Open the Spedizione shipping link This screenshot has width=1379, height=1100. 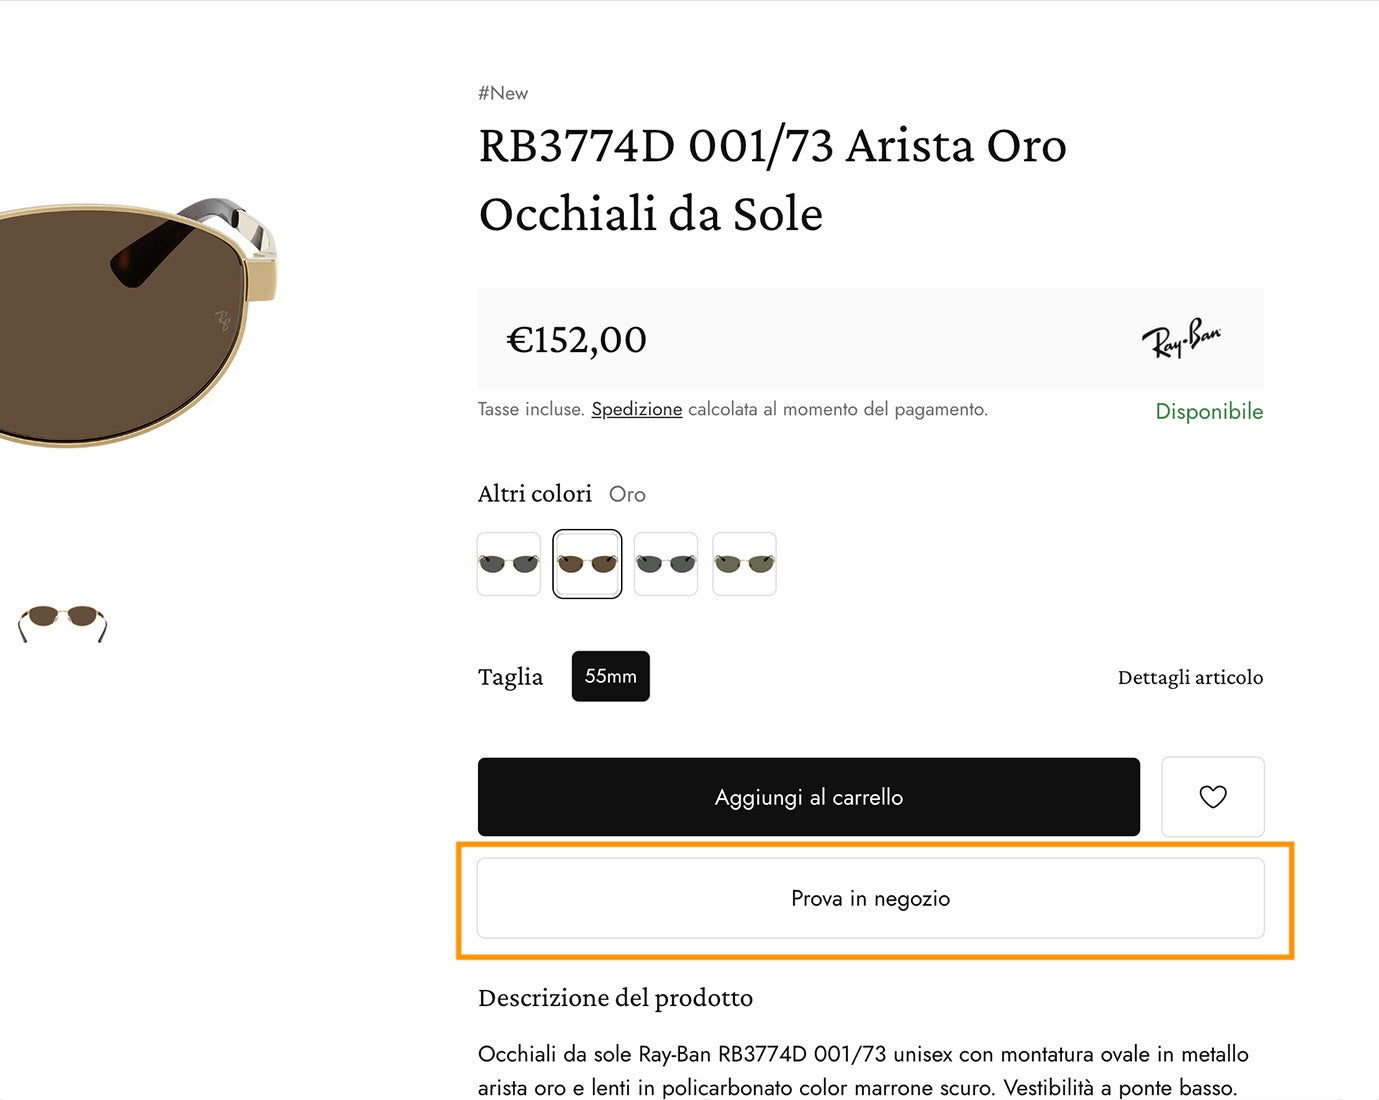click(636, 409)
